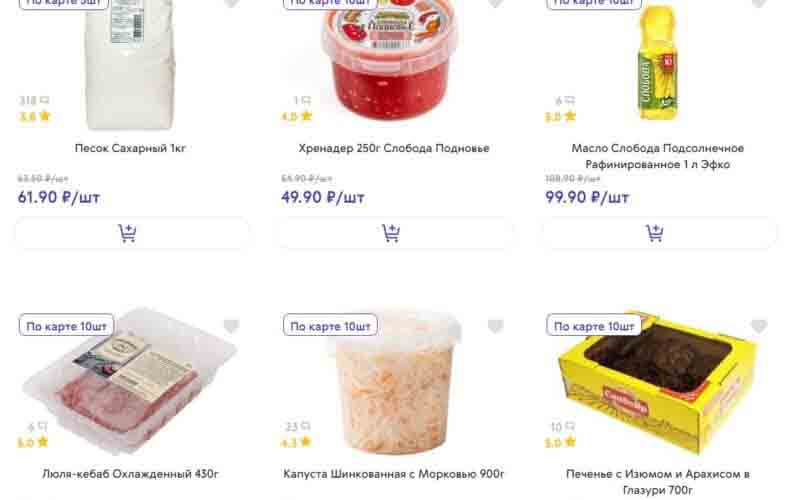Open Масло Слобода Подсолнечное Рафинированное link

tap(658, 156)
